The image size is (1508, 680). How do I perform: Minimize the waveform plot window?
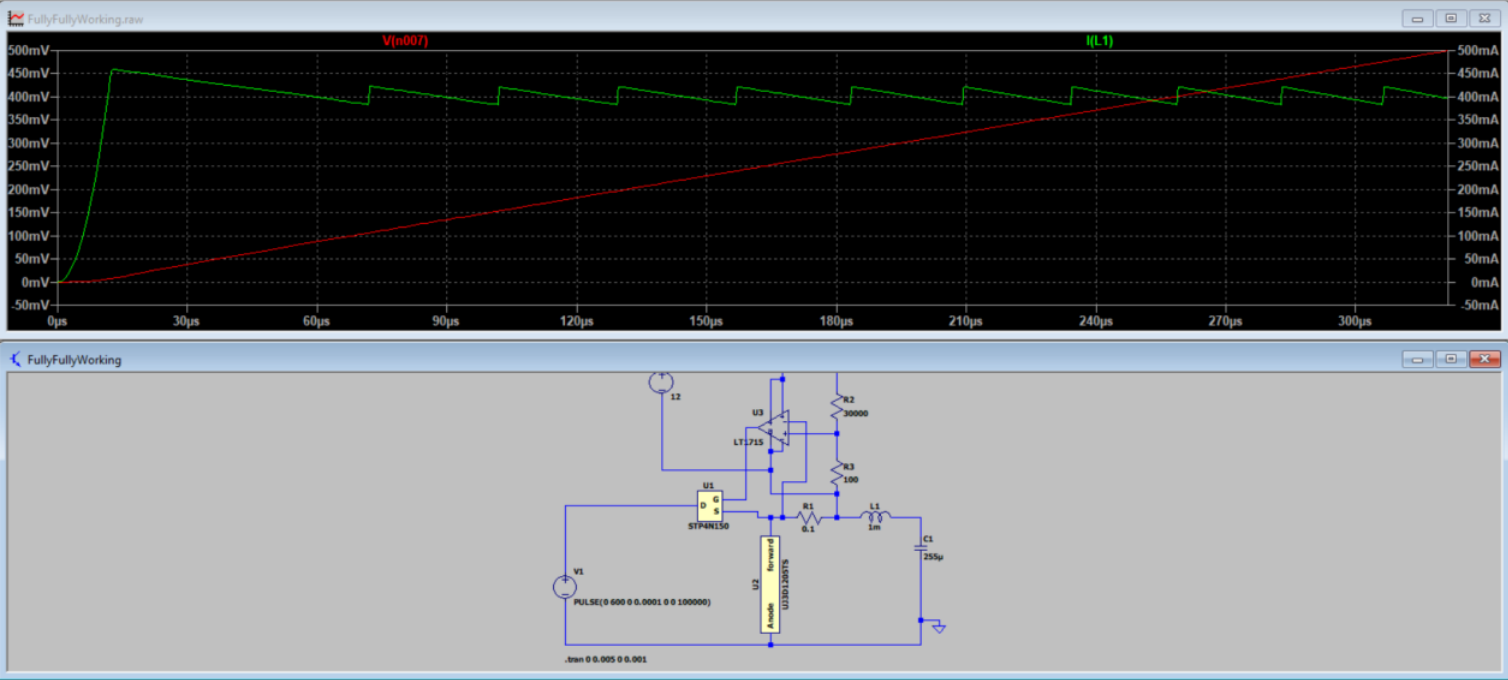[x=1417, y=18]
